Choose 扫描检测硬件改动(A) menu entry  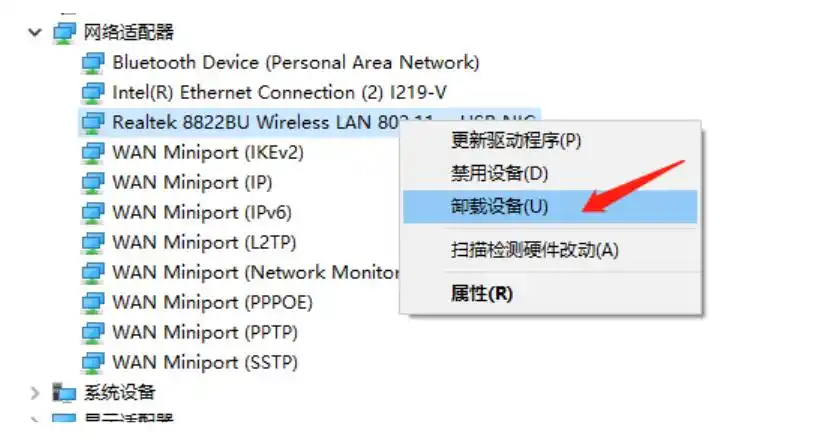tap(535, 250)
